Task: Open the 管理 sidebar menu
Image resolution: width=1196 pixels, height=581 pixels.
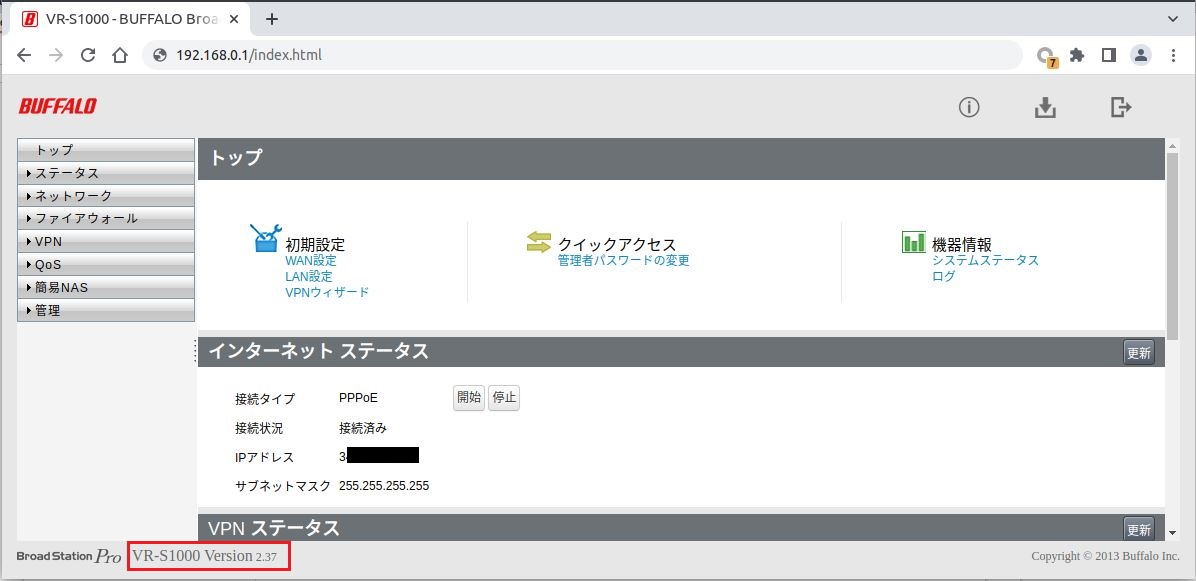Action: pos(106,310)
